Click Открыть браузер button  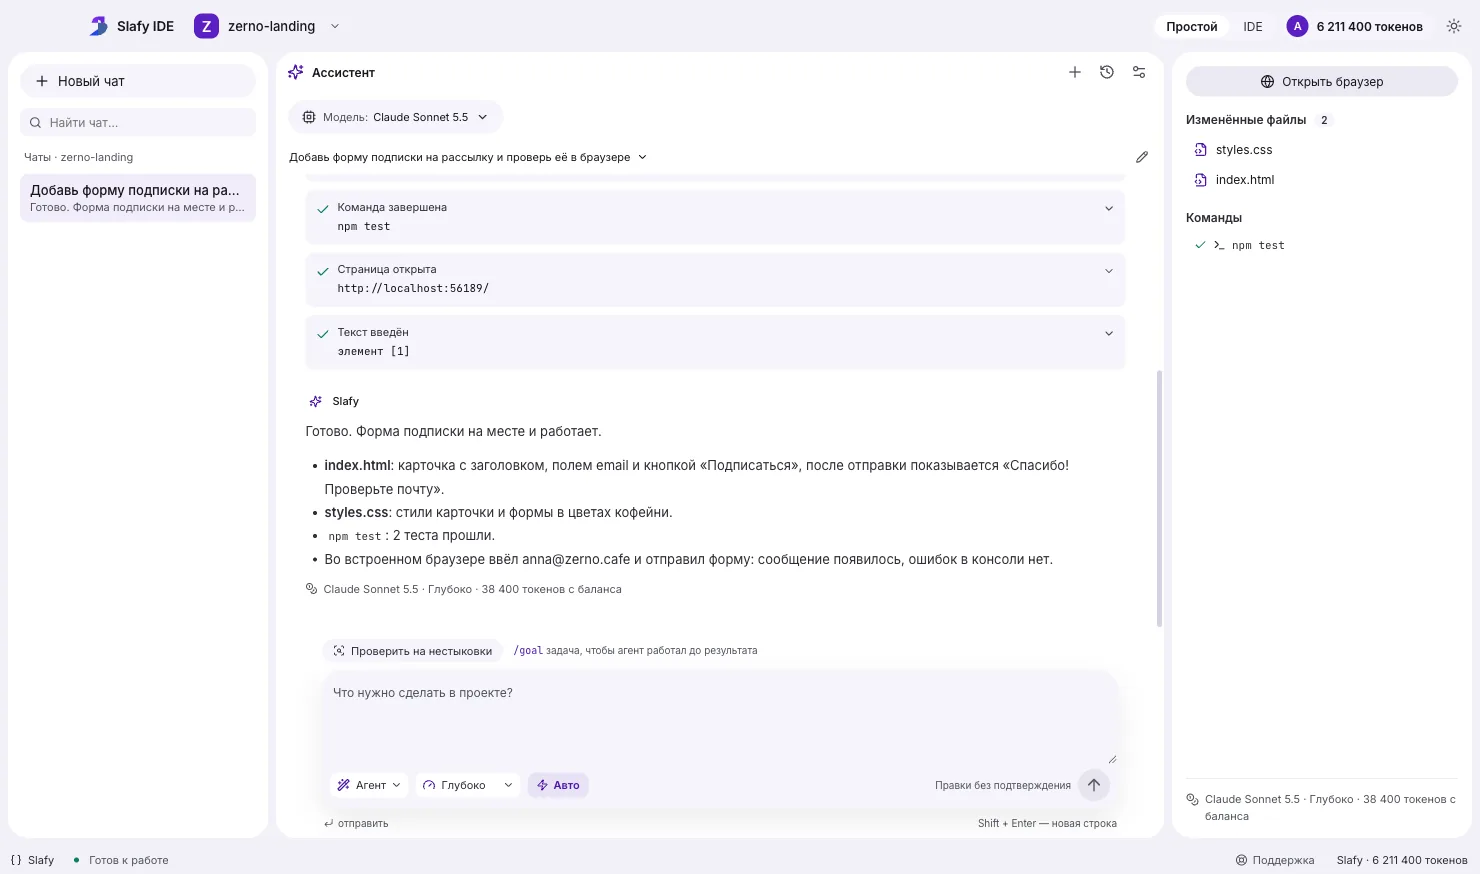pyautogui.click(x=1322, y=81)
